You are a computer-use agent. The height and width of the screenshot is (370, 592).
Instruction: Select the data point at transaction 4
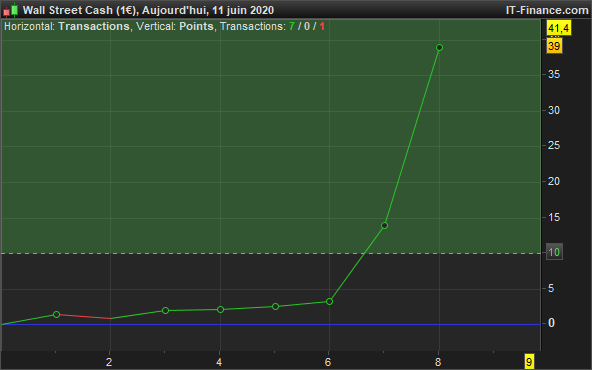coord(220,310)
